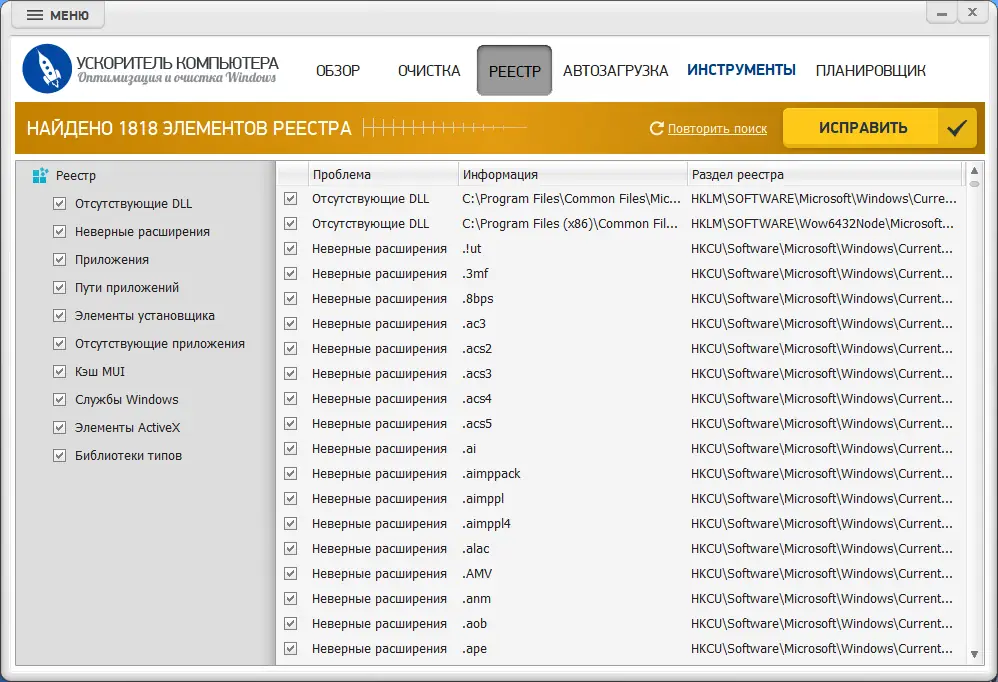Click the vertical scrollbar thumb
Image resolution: width=998 pixels, height=682 pixels.
975,183
